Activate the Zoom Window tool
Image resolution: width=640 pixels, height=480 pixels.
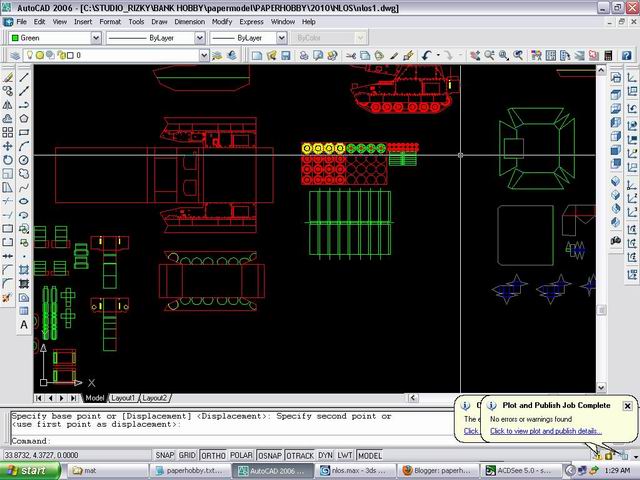(504, 56)
